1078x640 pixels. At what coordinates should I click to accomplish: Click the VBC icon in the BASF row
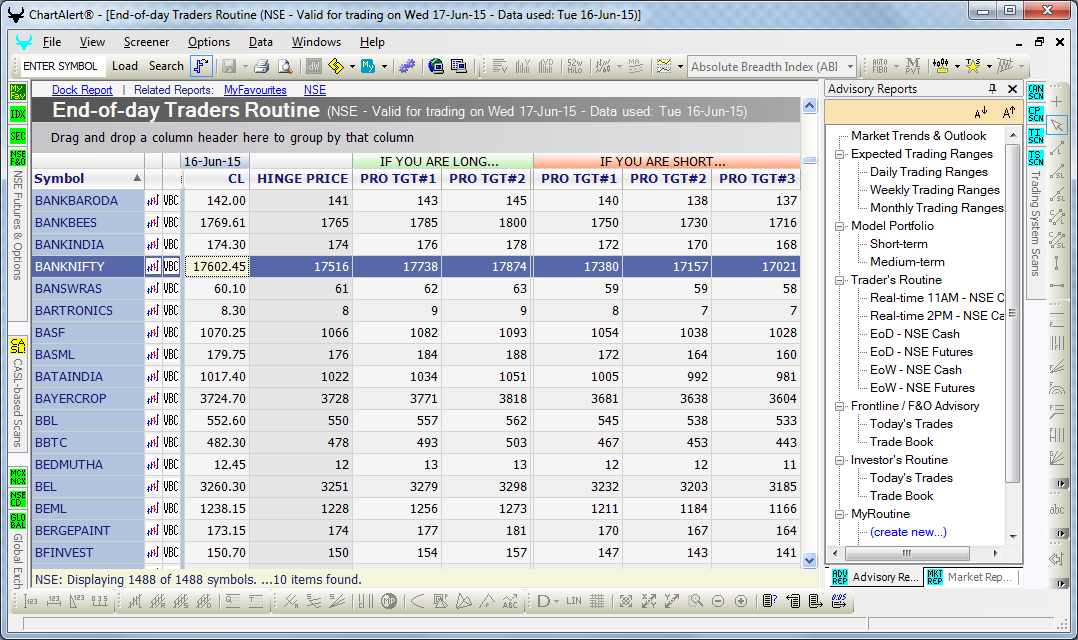tap(170, 333)
